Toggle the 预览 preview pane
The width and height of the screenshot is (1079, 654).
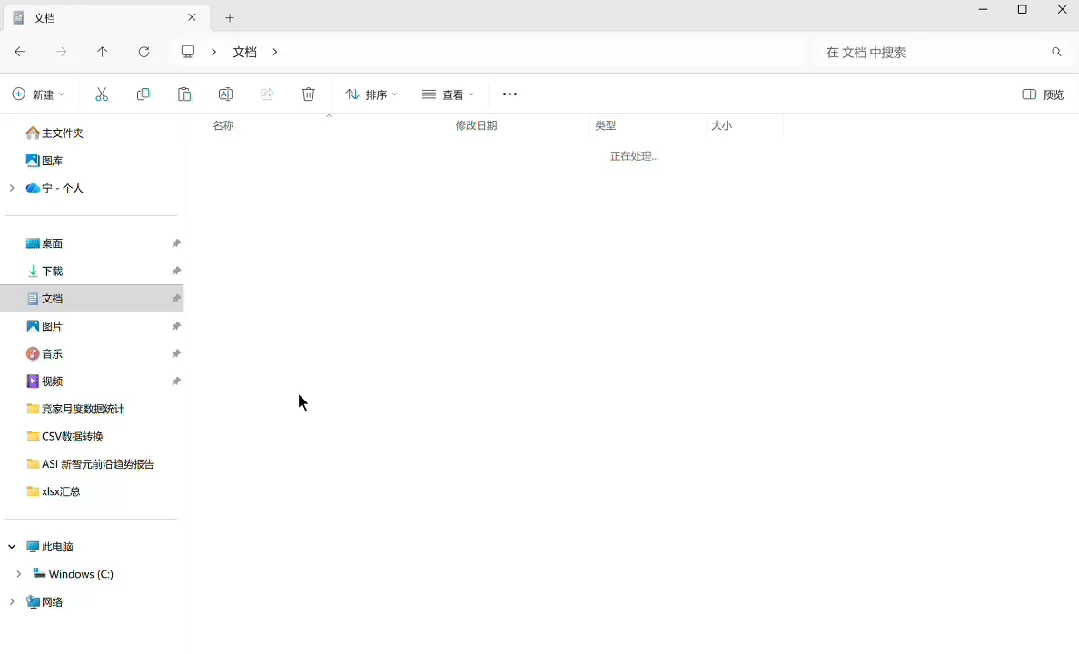point(1043,94)
